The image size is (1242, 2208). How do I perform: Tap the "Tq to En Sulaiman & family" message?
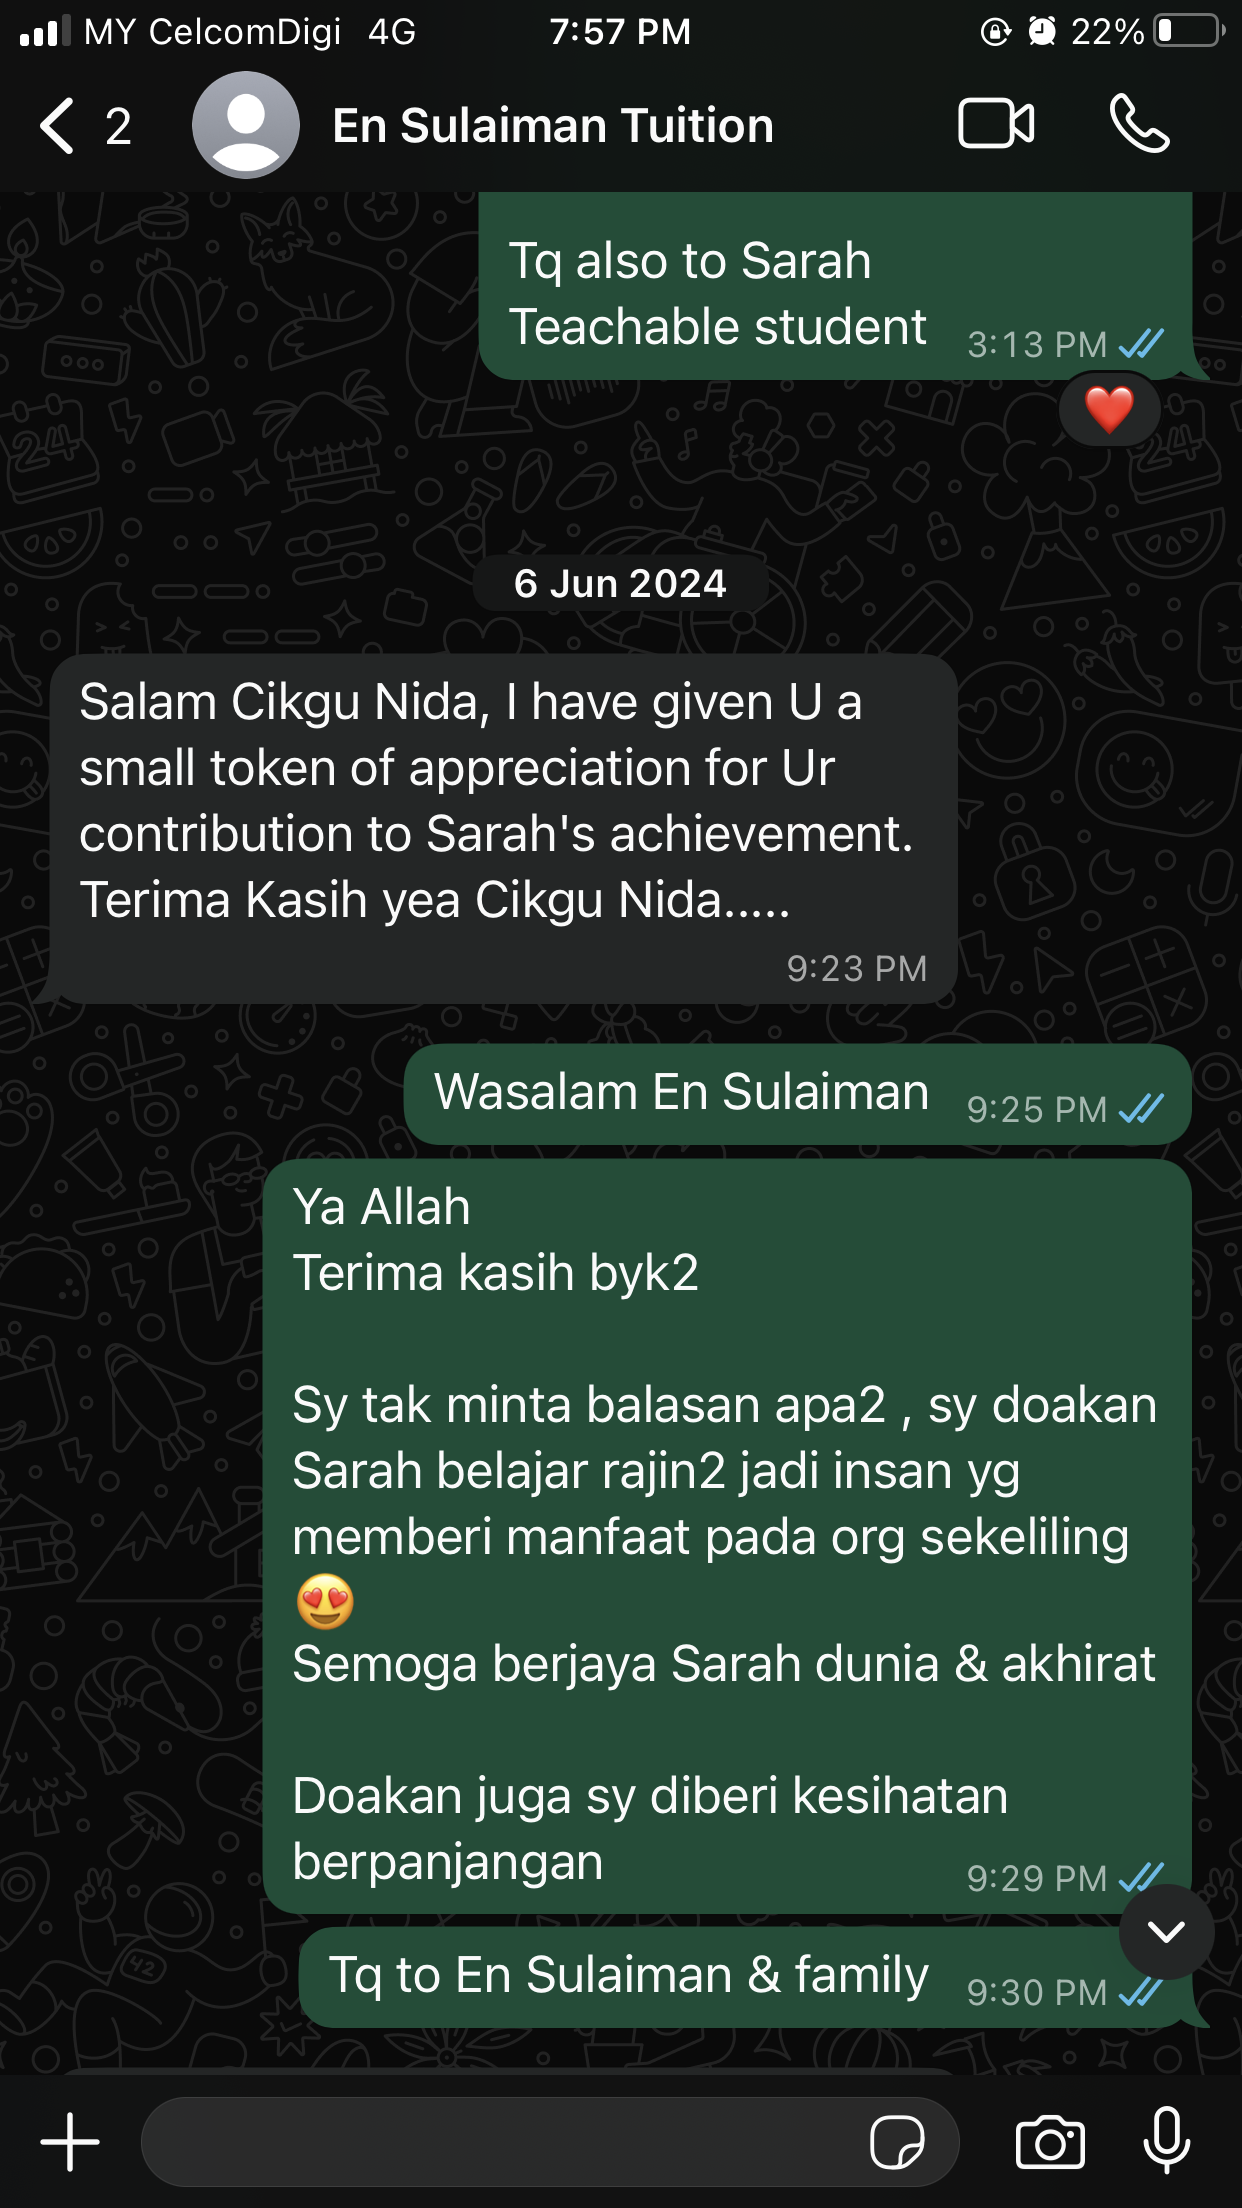click(746, 1977)
